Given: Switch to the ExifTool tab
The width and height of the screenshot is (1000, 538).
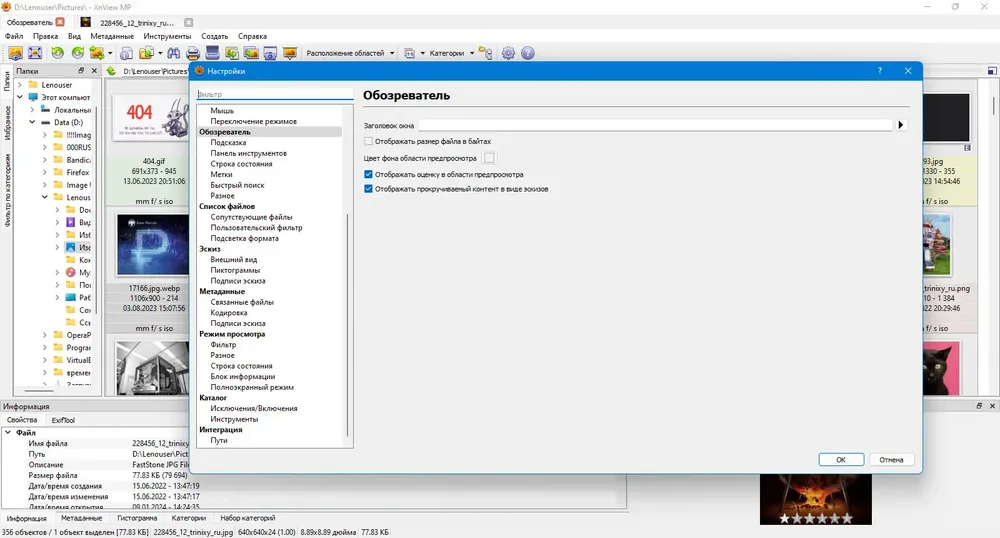Looking at the screenshot, I should click(63, 420).
